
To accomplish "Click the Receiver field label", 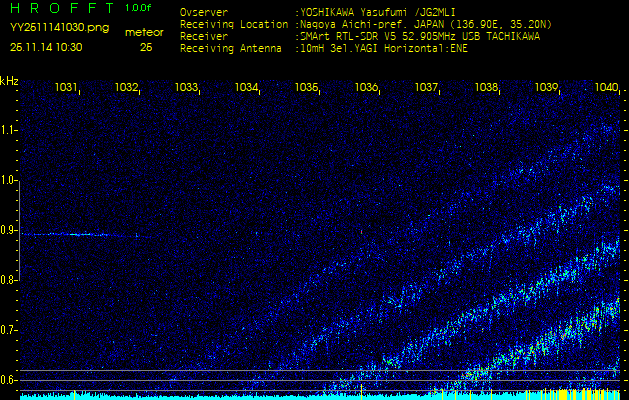I will [x=204, y=37].
